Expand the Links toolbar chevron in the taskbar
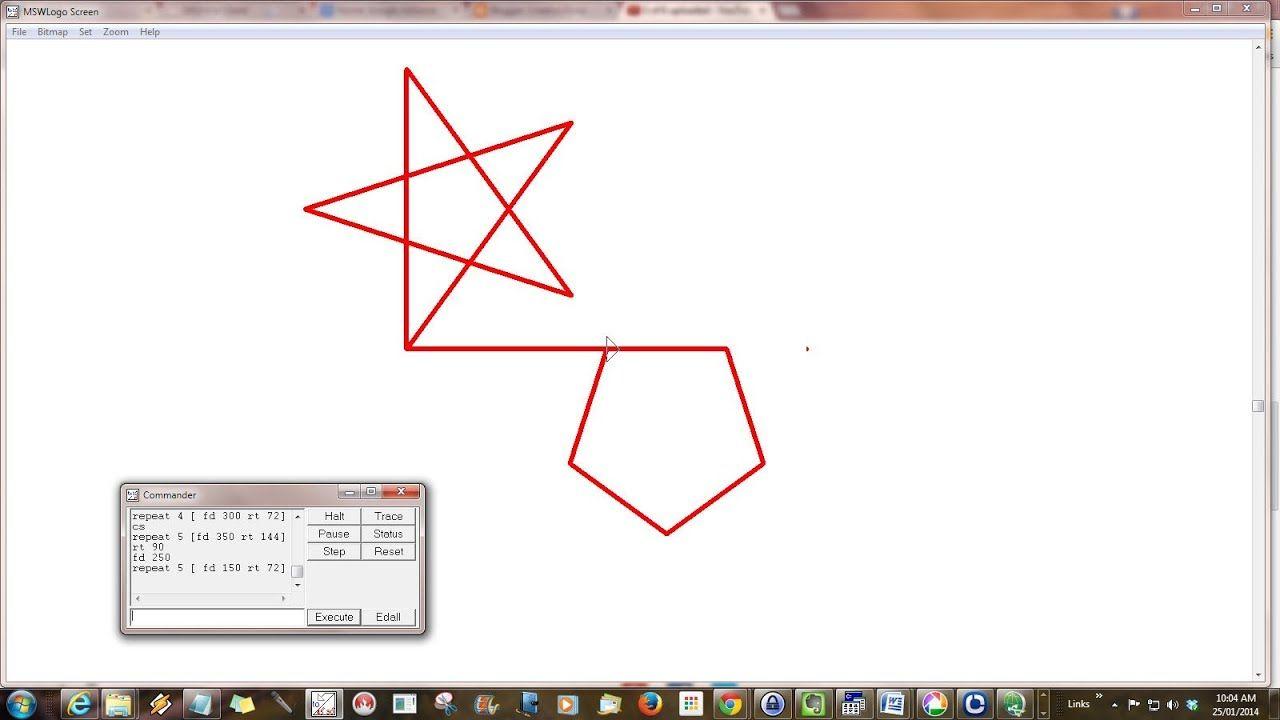 pyautogui.click(x=1099, y=697)
